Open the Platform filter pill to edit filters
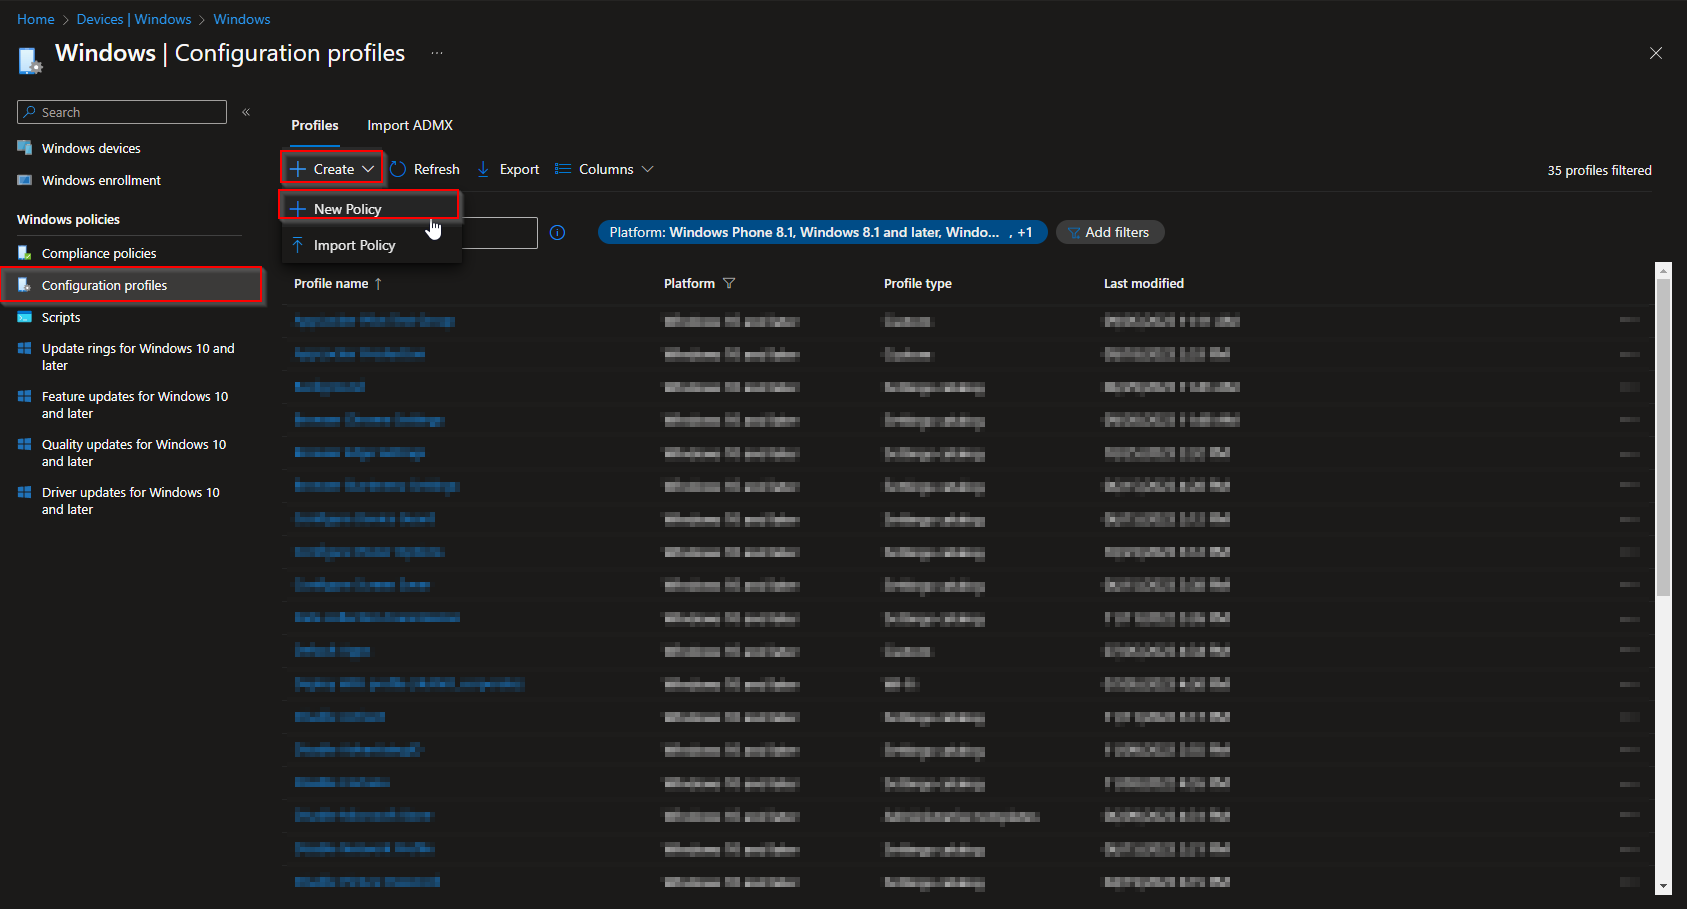The width and height of the screenshot is (1687, 909). tap(822, 232)
